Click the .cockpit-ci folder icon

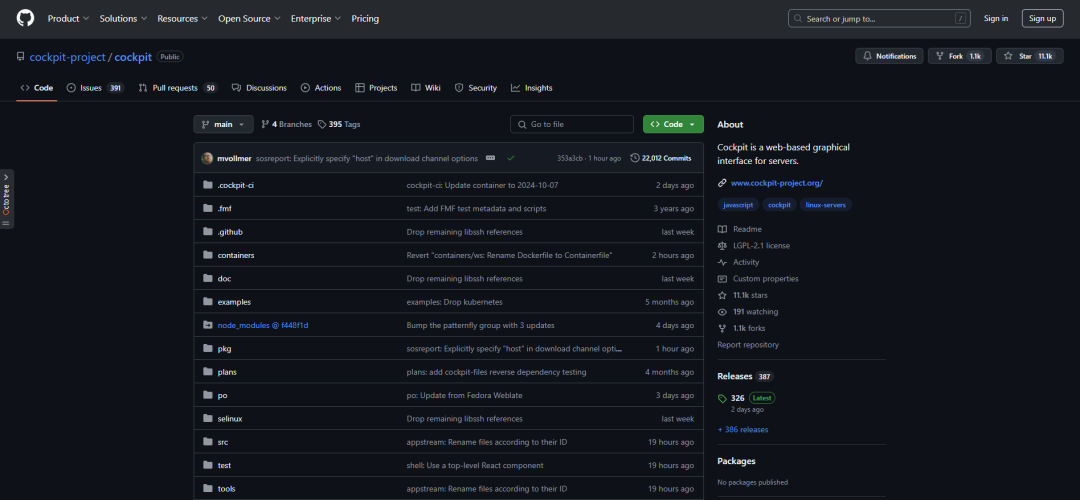click(x=207, y=185)
